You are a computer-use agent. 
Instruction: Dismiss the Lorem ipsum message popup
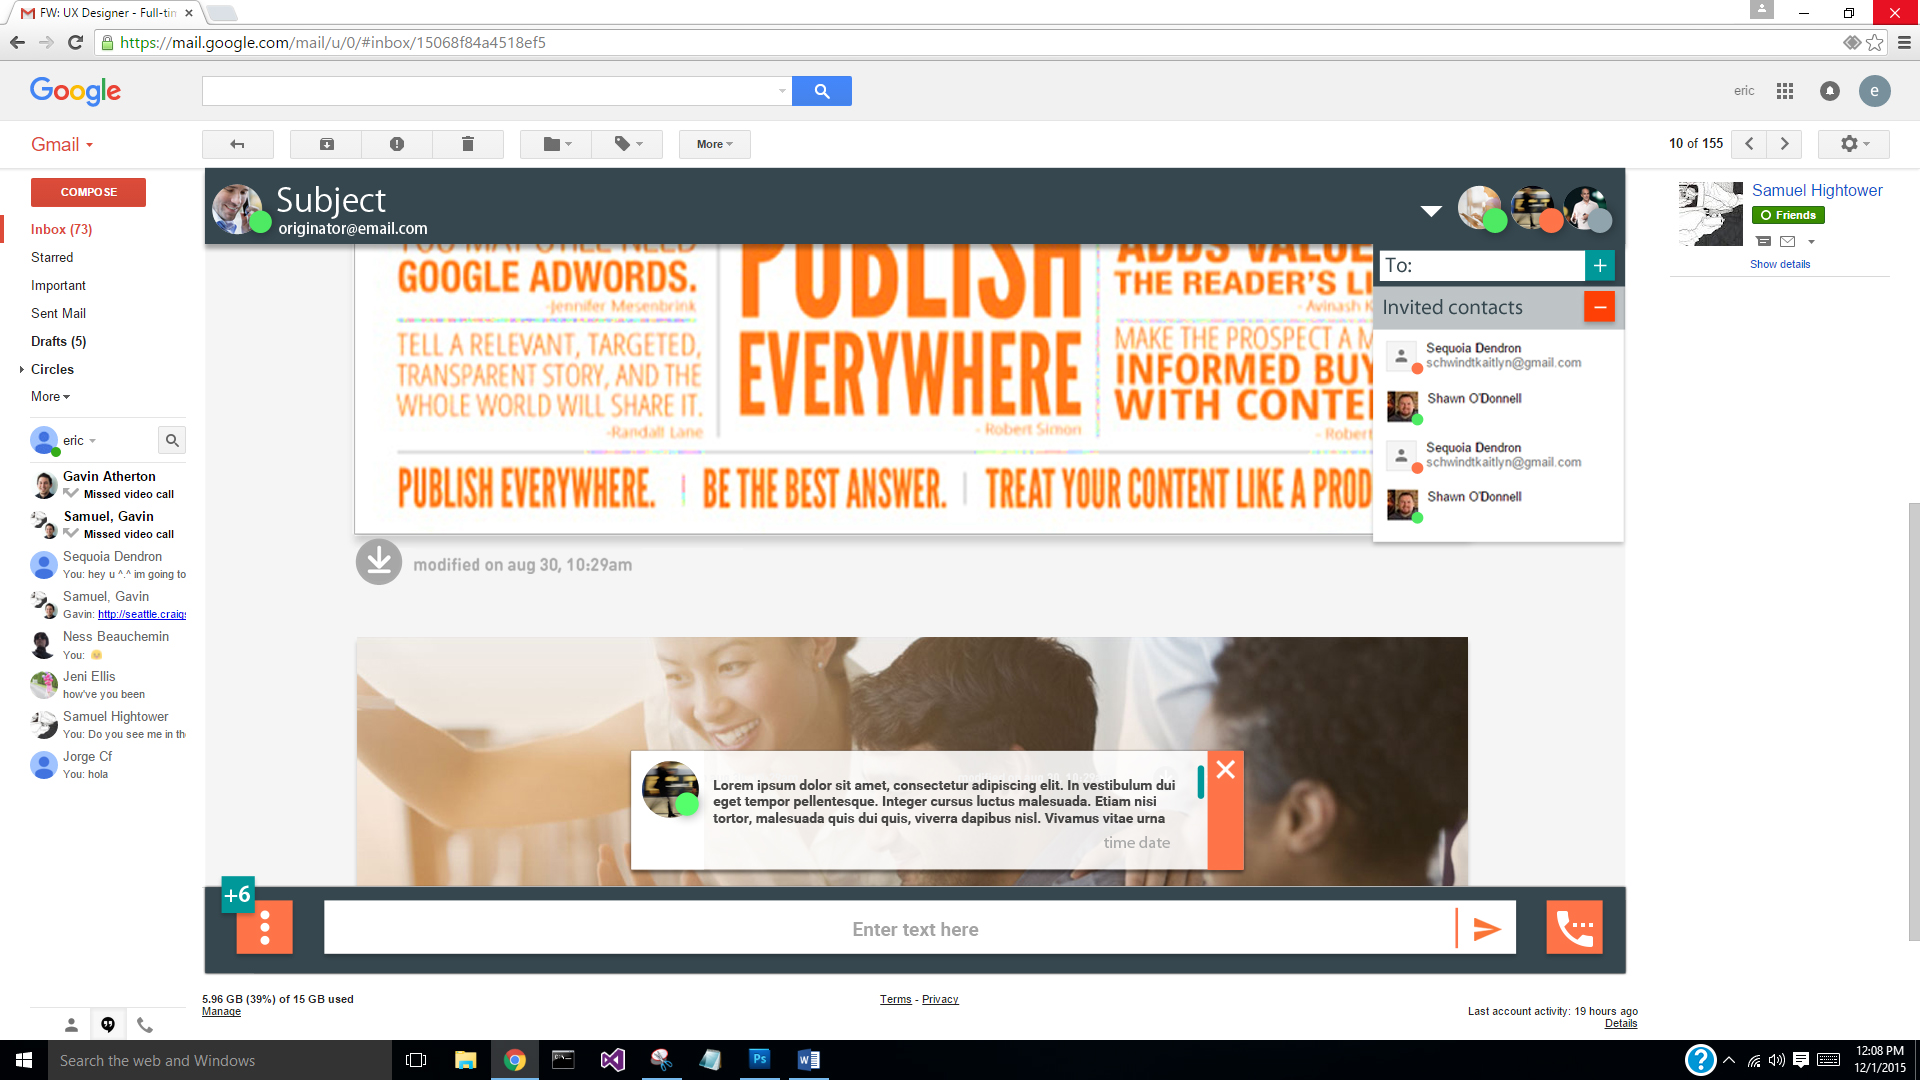(1225, 769)
